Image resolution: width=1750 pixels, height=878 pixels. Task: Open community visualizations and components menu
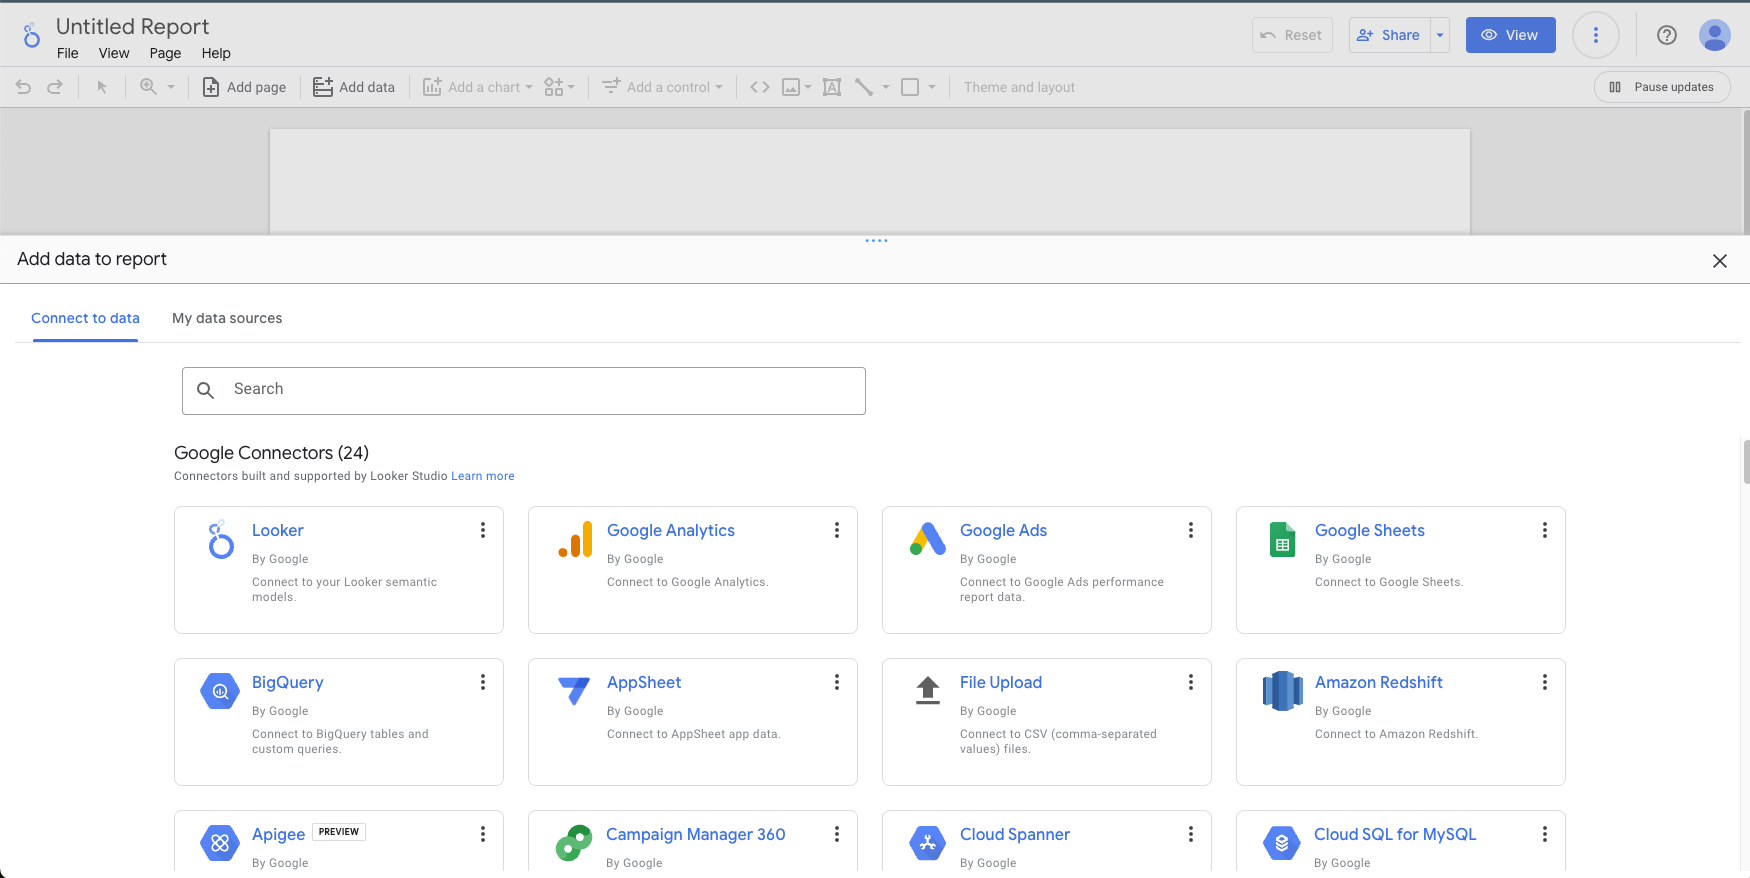click(x=559, y=87)
